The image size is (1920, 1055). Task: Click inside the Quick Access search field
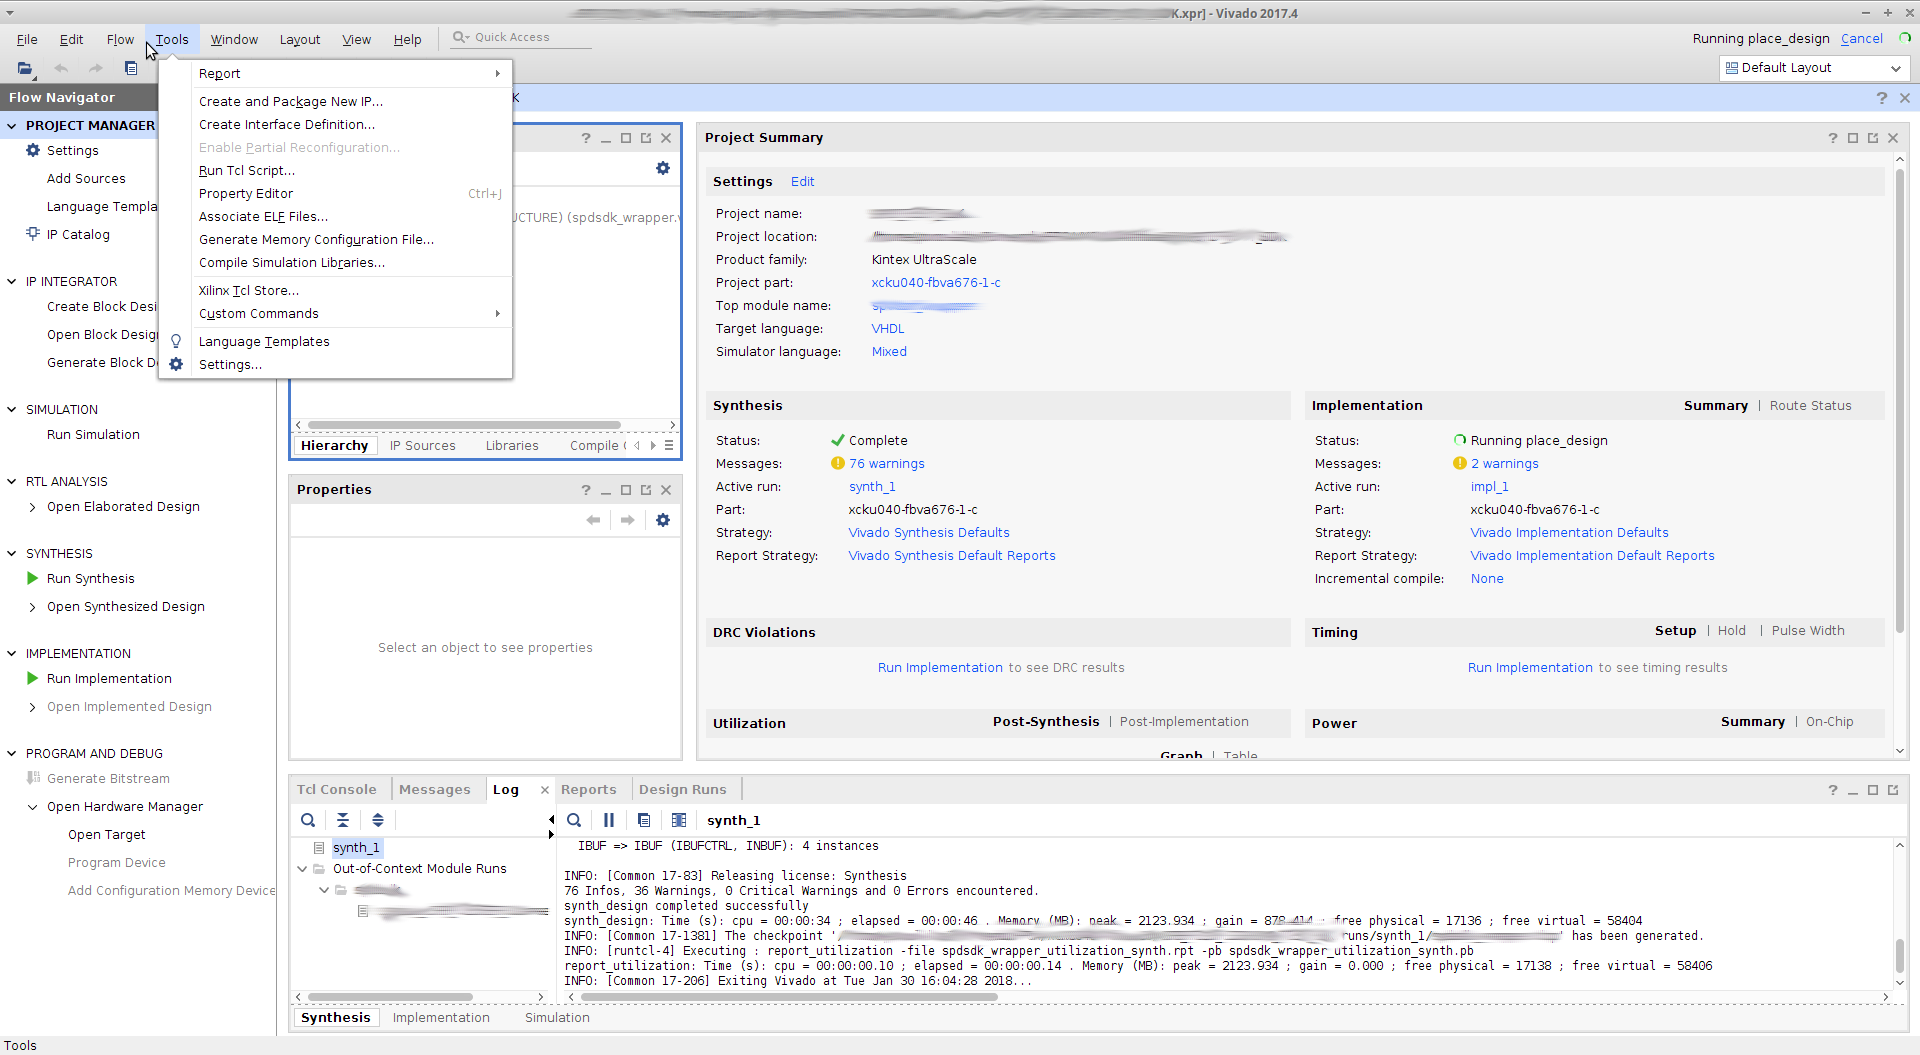tap(520, 37)
